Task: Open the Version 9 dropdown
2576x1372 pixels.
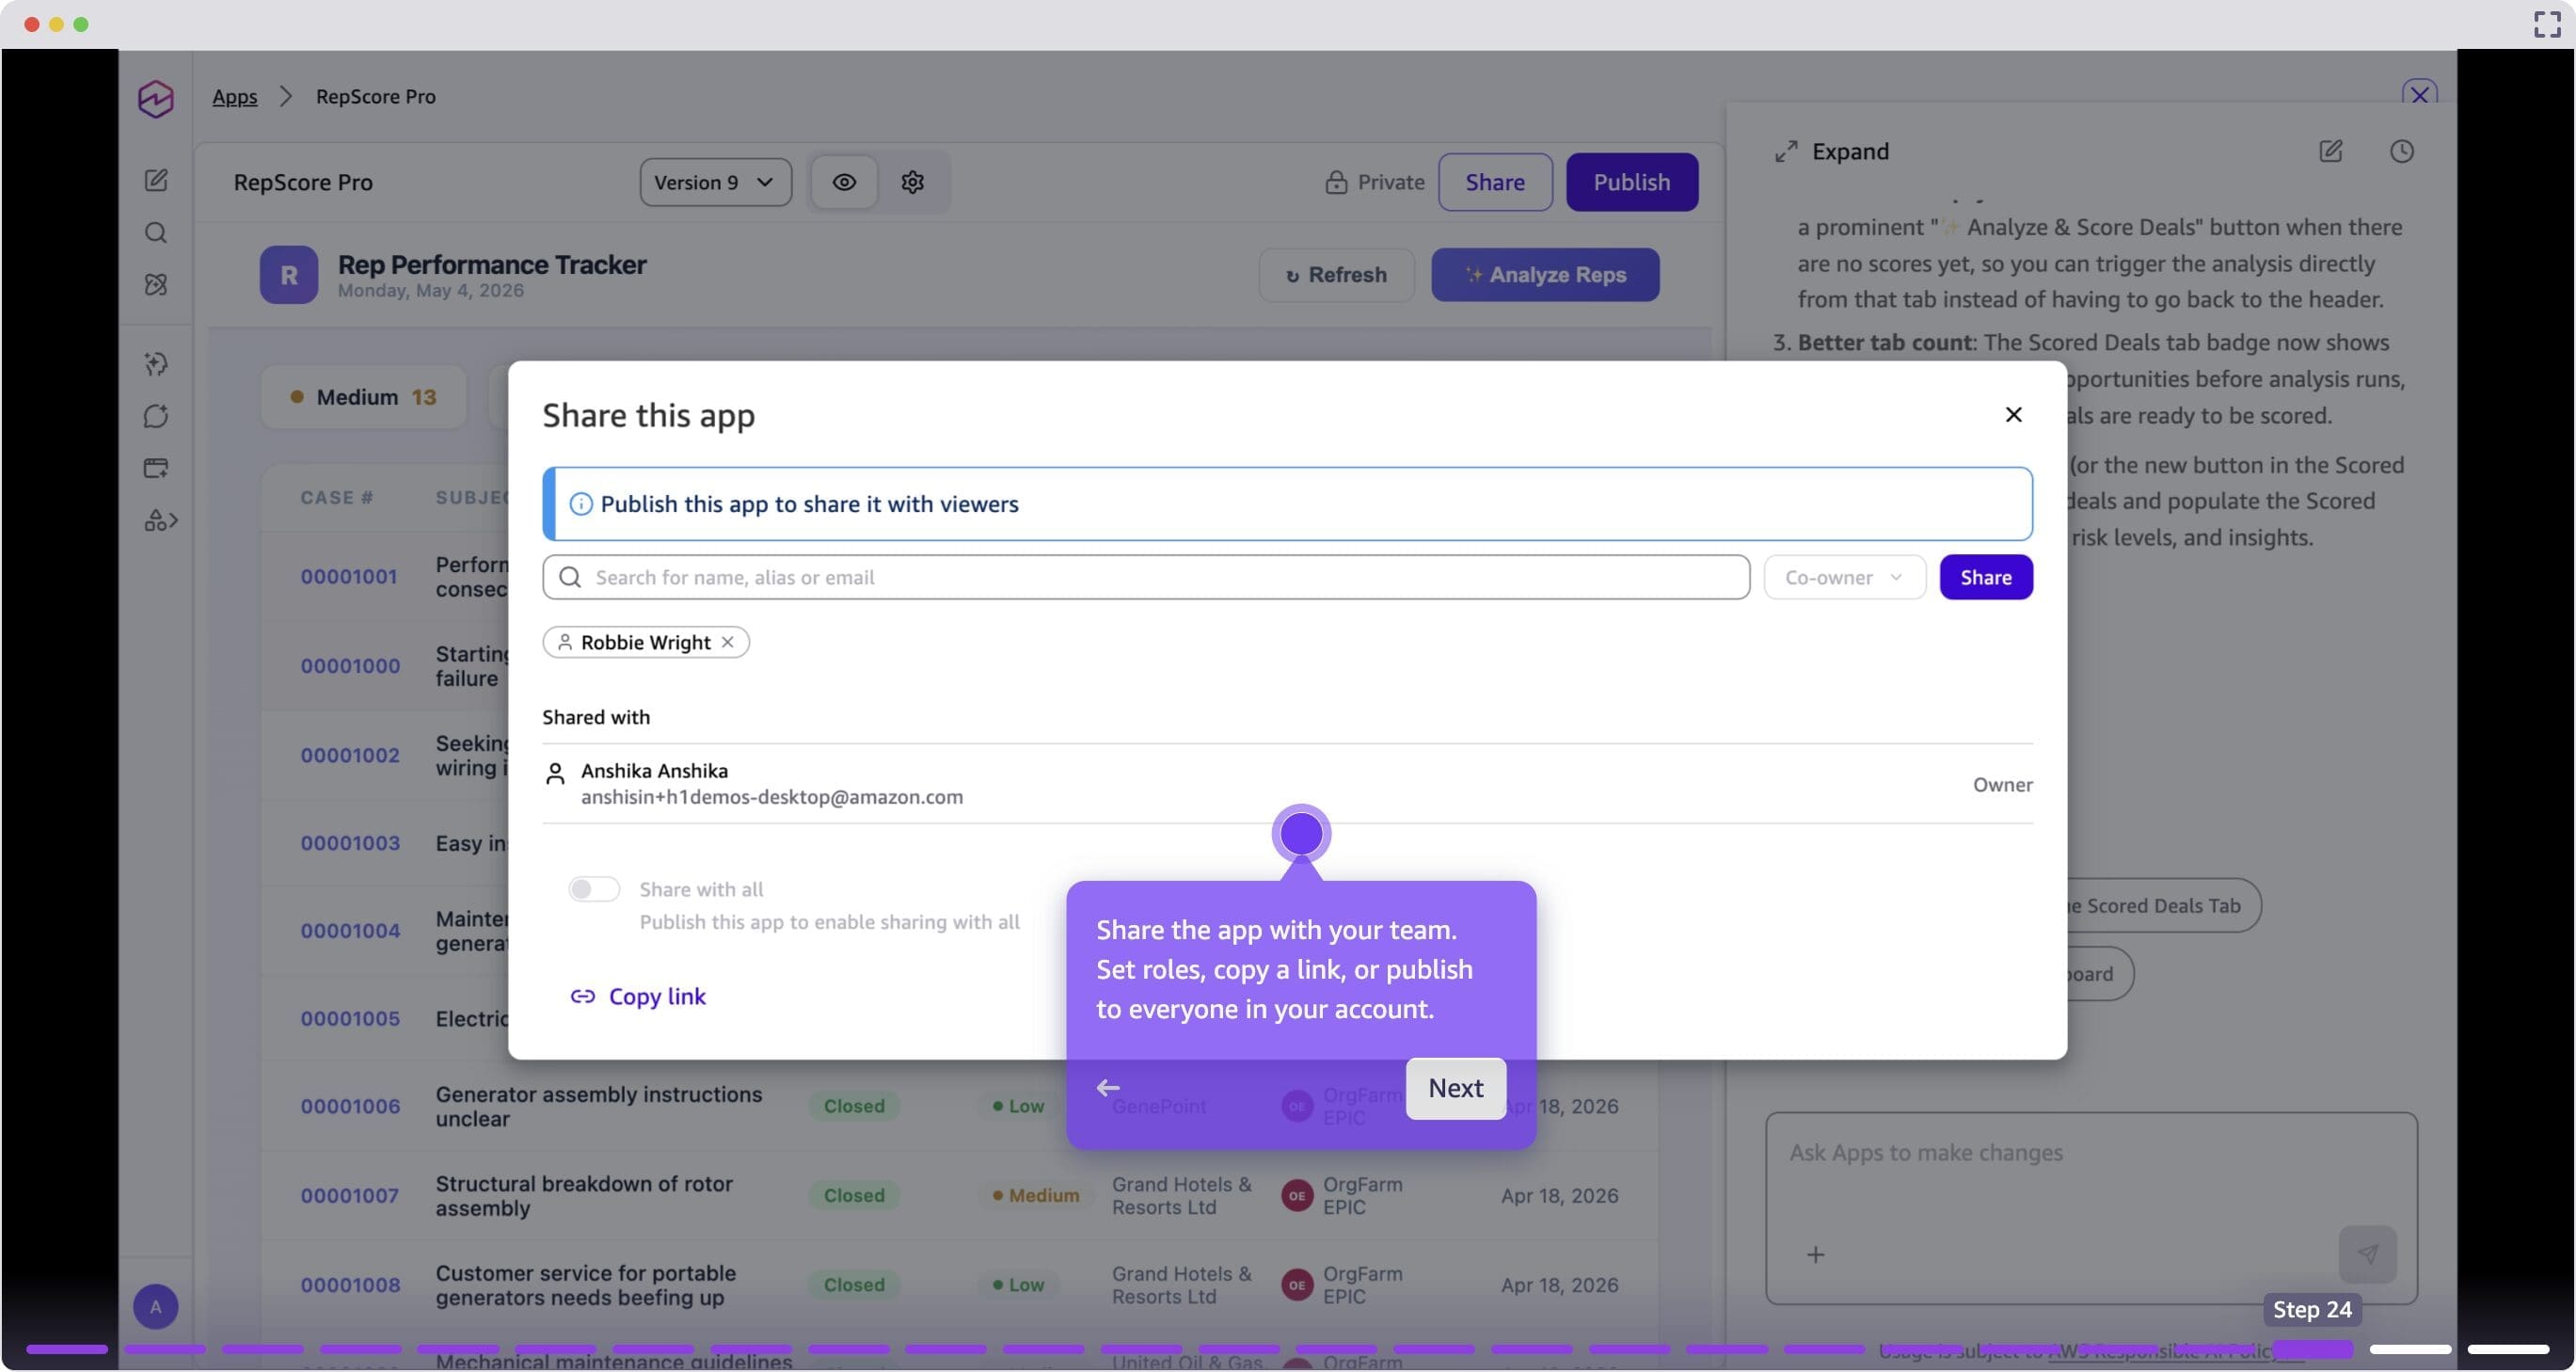Action: 716,182
